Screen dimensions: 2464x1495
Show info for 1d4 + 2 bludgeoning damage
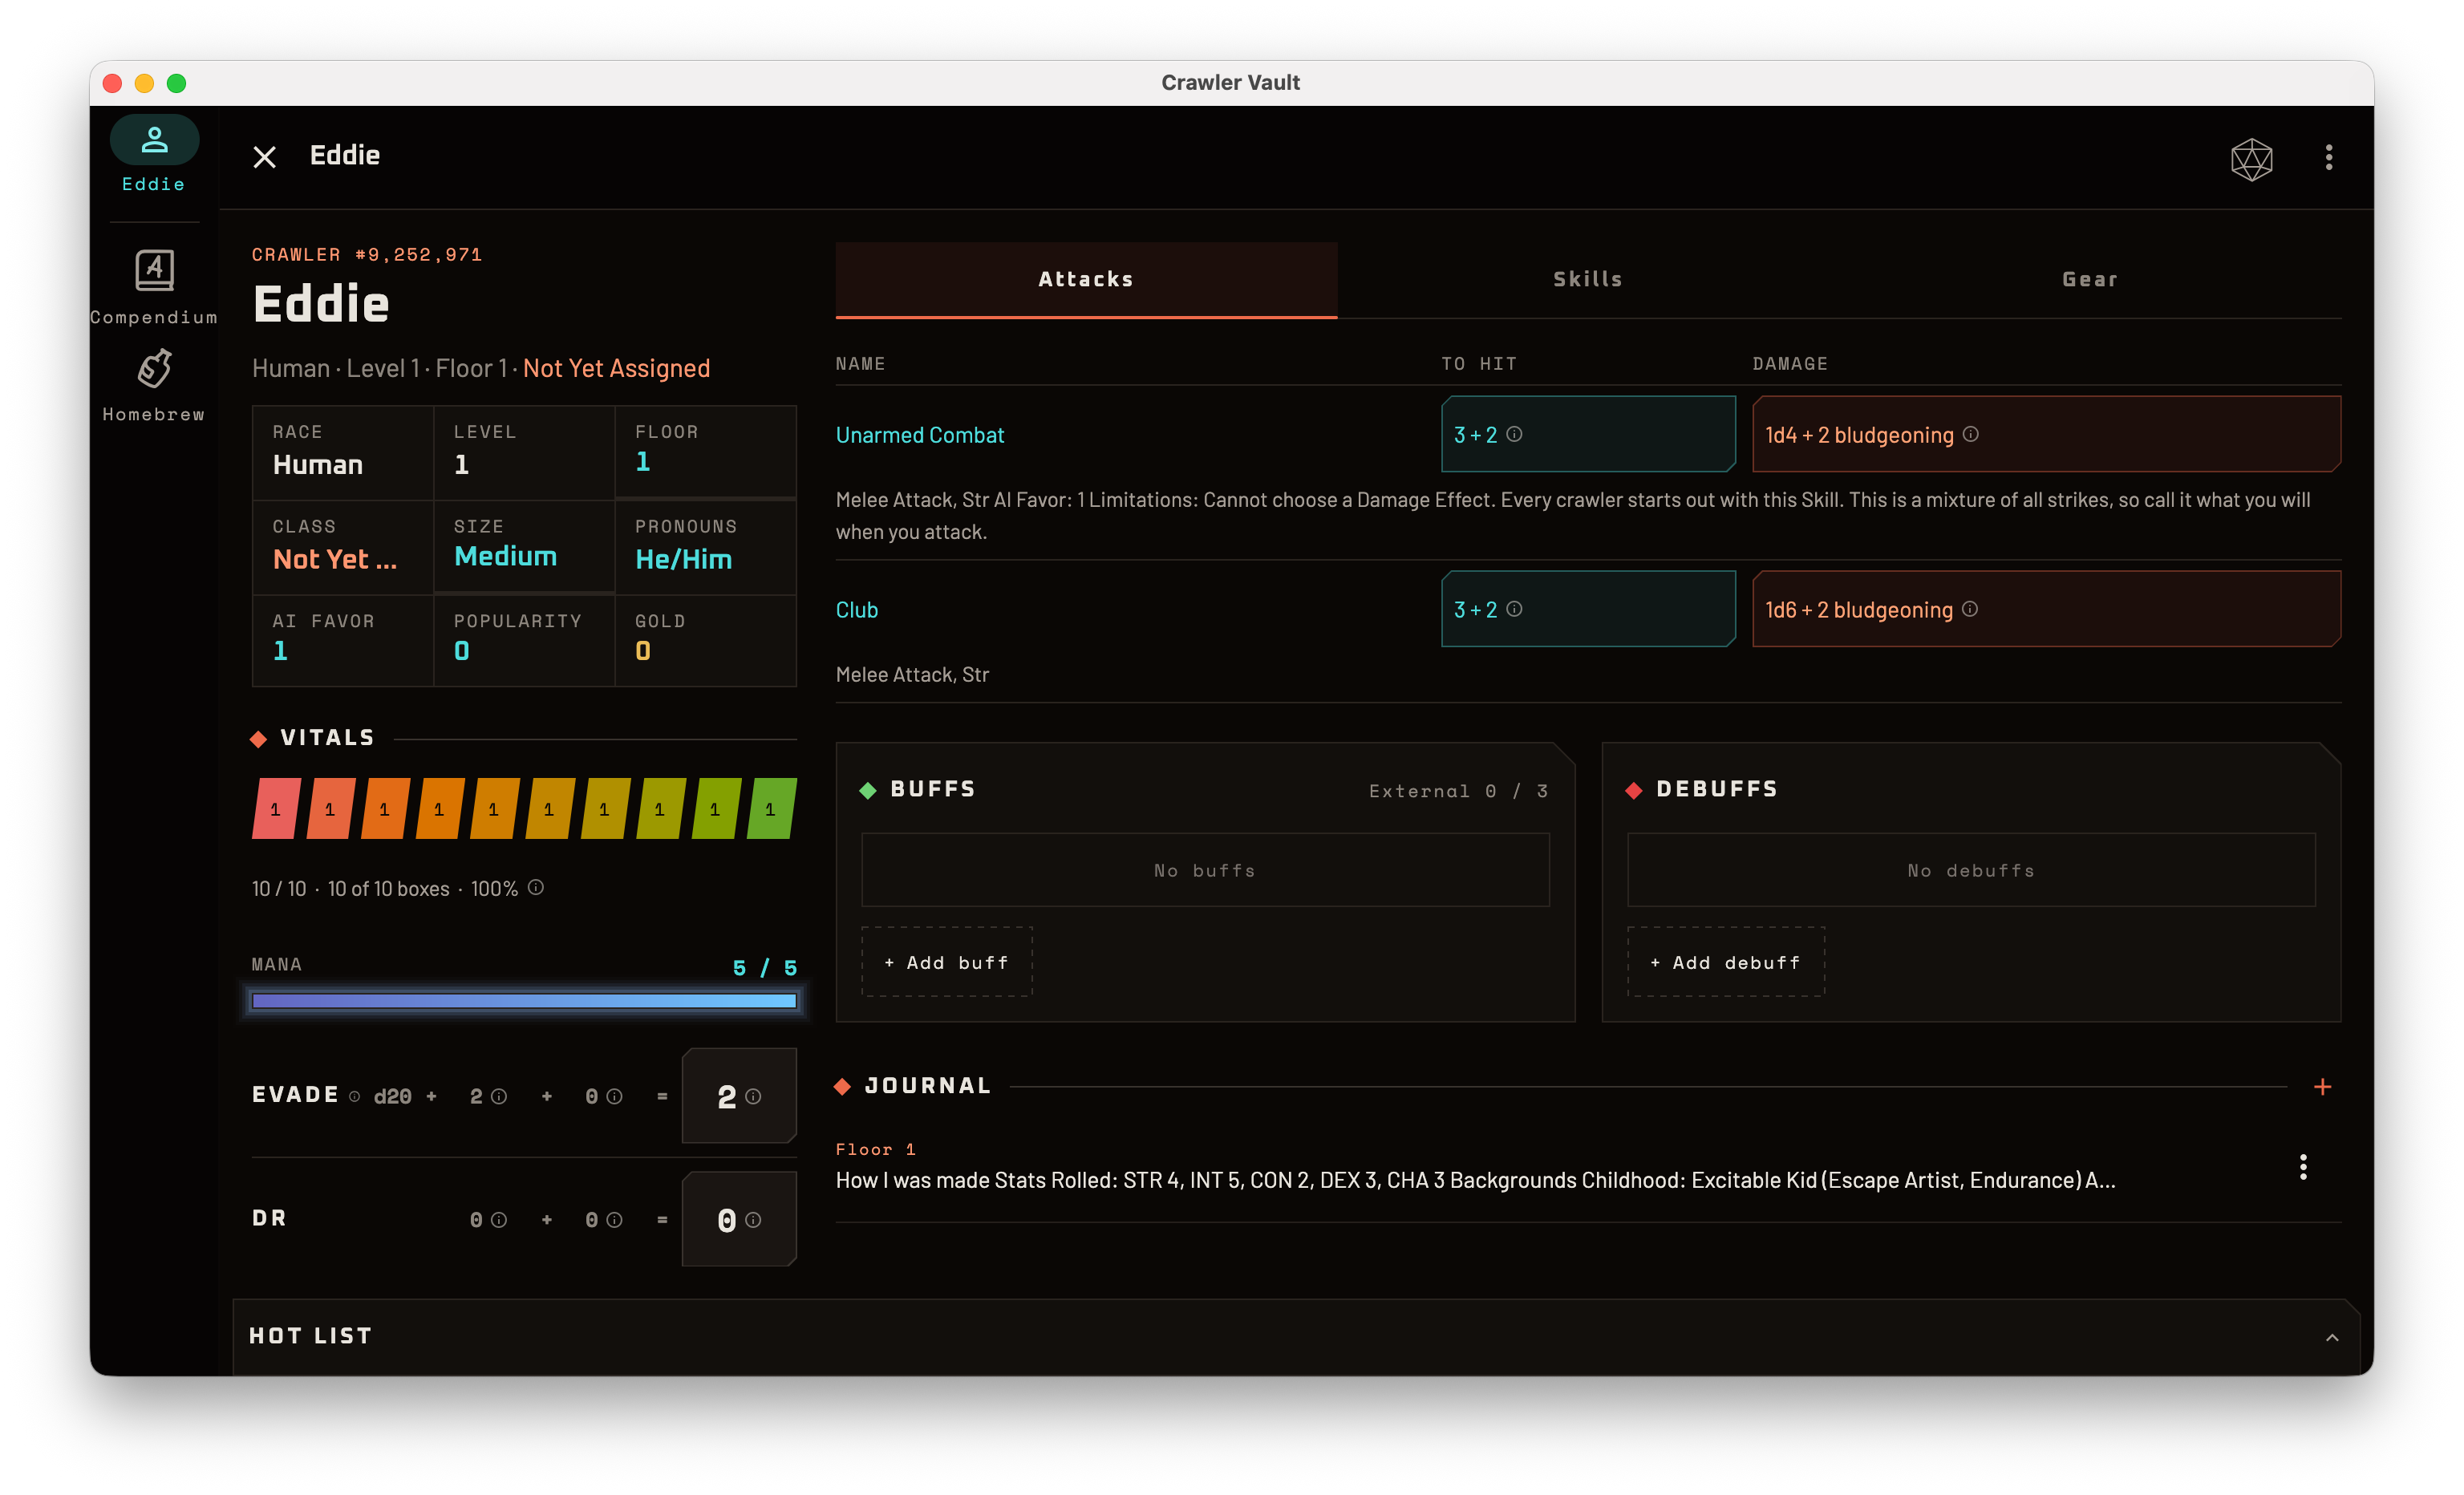coord(1970,434)
